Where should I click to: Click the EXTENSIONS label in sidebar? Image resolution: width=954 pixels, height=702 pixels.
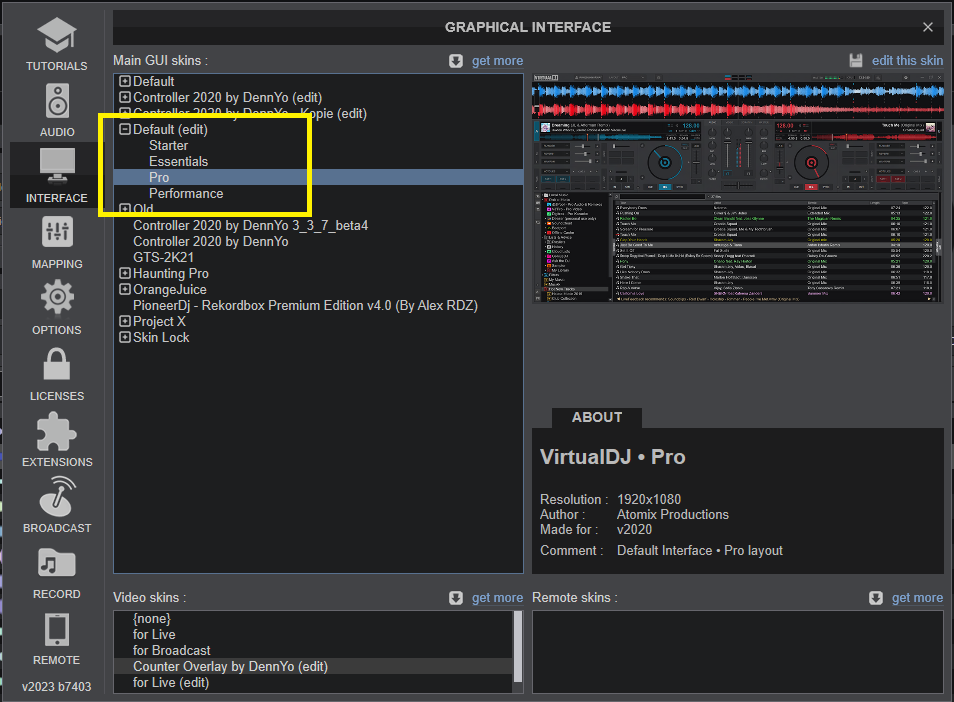click(57, 462)
